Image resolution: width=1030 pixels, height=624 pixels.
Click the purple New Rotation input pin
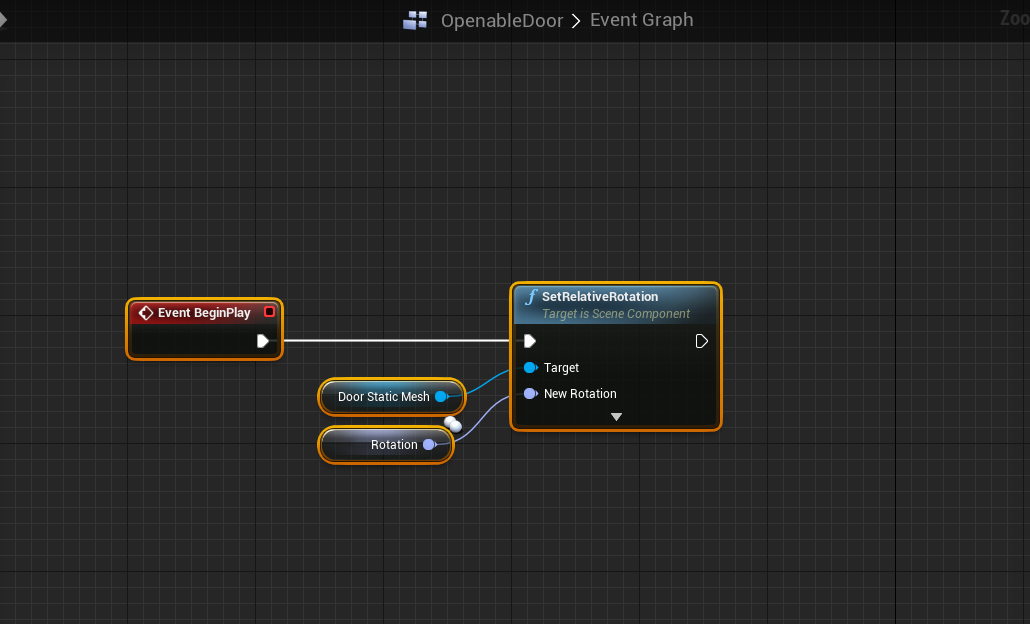click(x=530, y=394)
